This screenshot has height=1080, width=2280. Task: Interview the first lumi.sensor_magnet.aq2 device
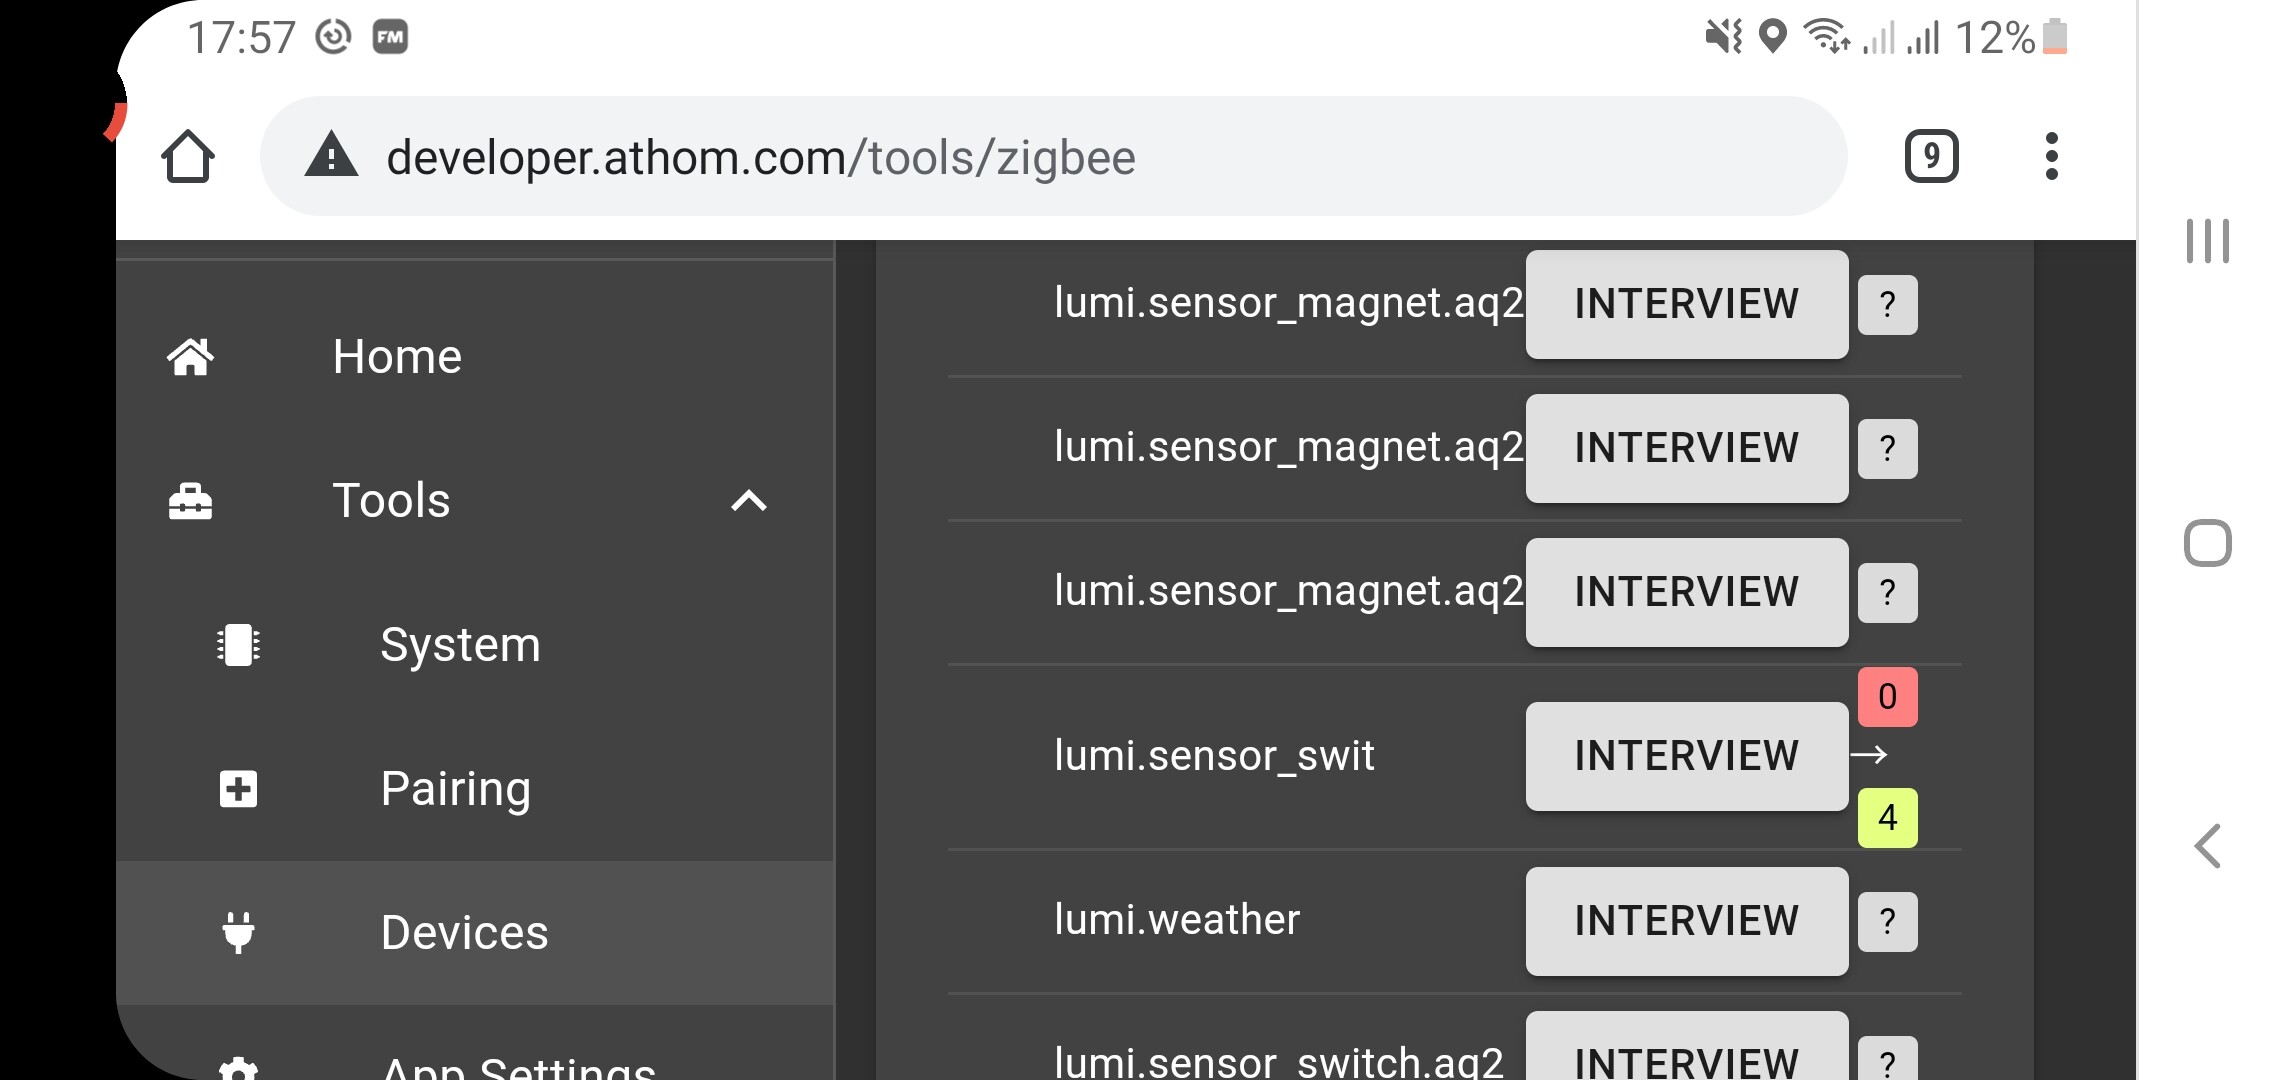(x=1686, y=304)
